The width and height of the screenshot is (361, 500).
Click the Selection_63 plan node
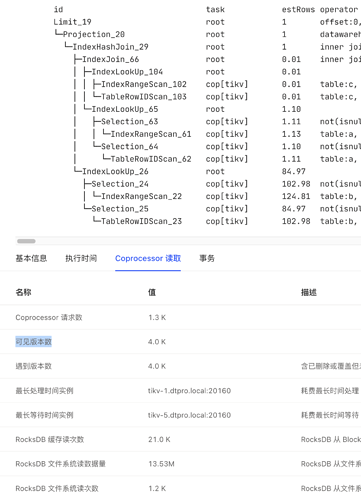(129, 122)
